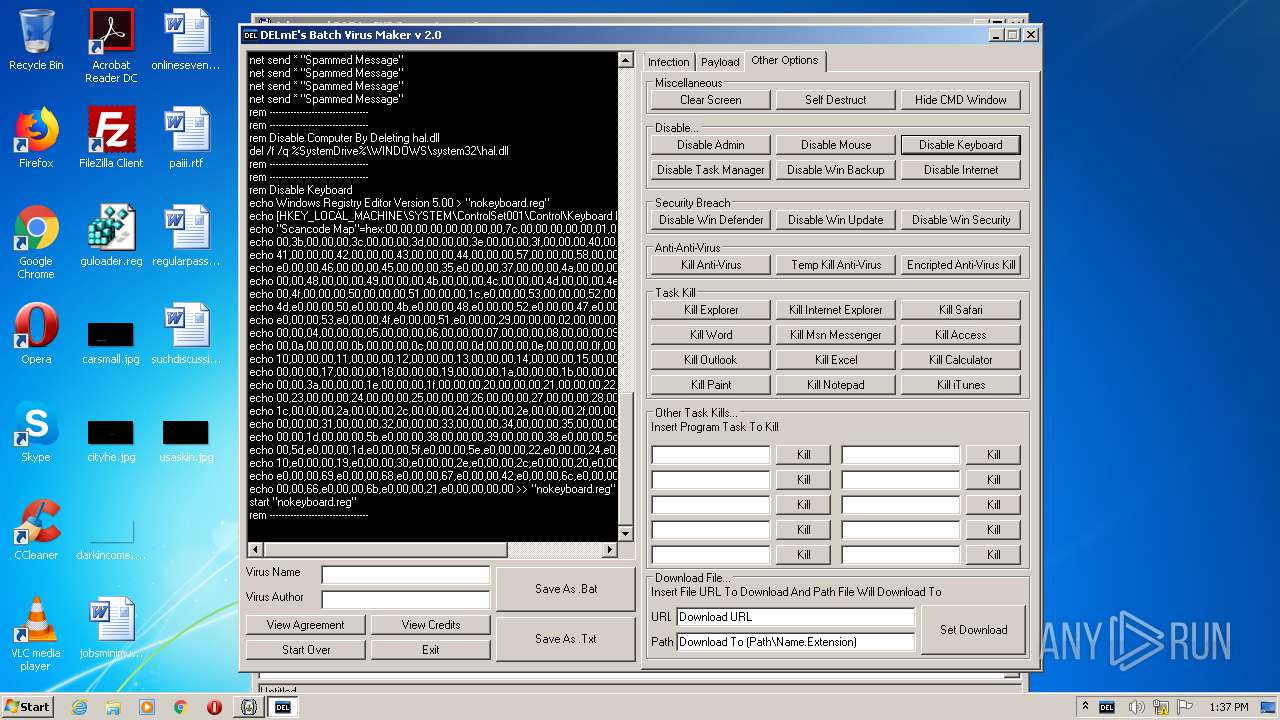Select the cityhe.jpg image file

coord(111,440)
